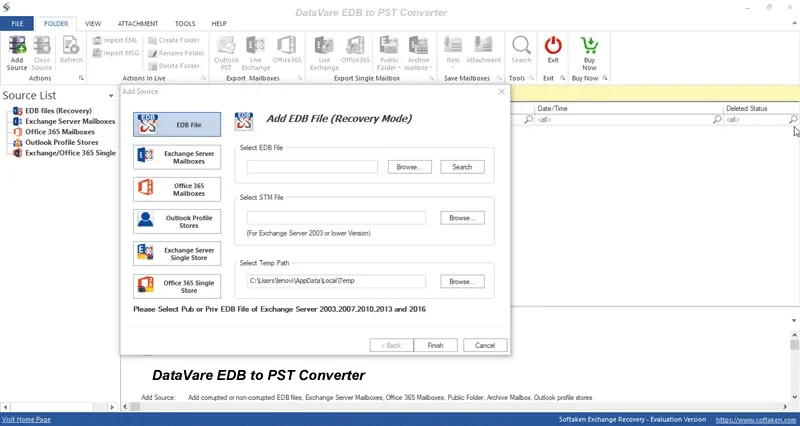Click Browse for Temp Path

coord(463,282)
